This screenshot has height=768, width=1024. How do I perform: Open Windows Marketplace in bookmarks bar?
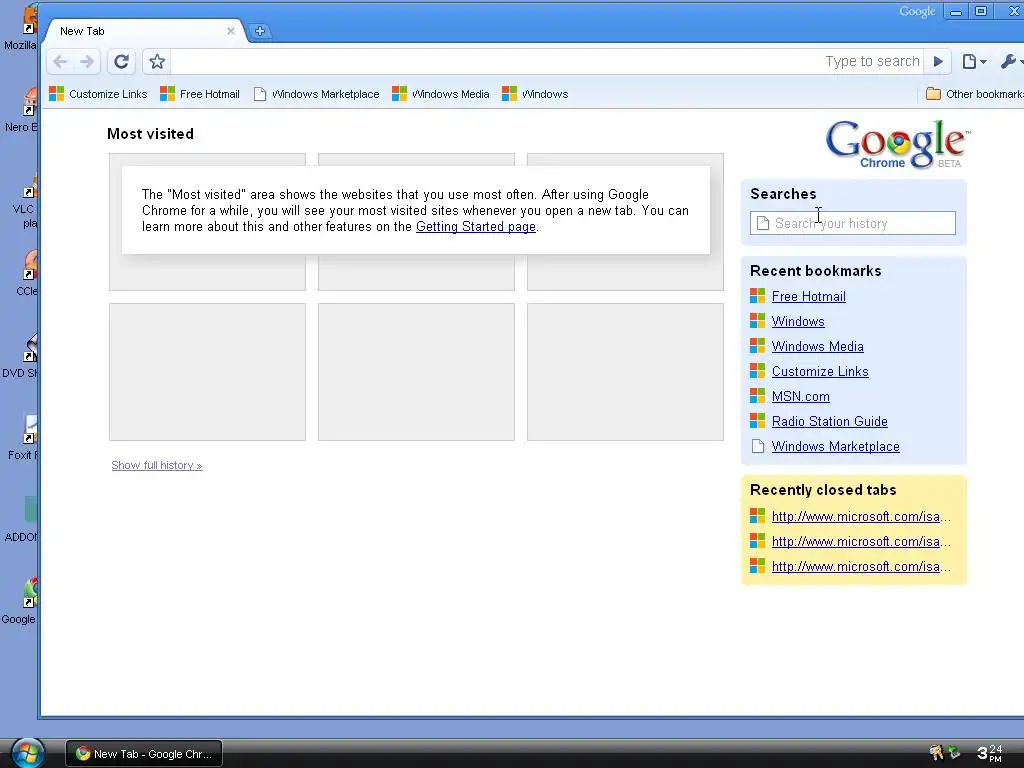(317, 94)
